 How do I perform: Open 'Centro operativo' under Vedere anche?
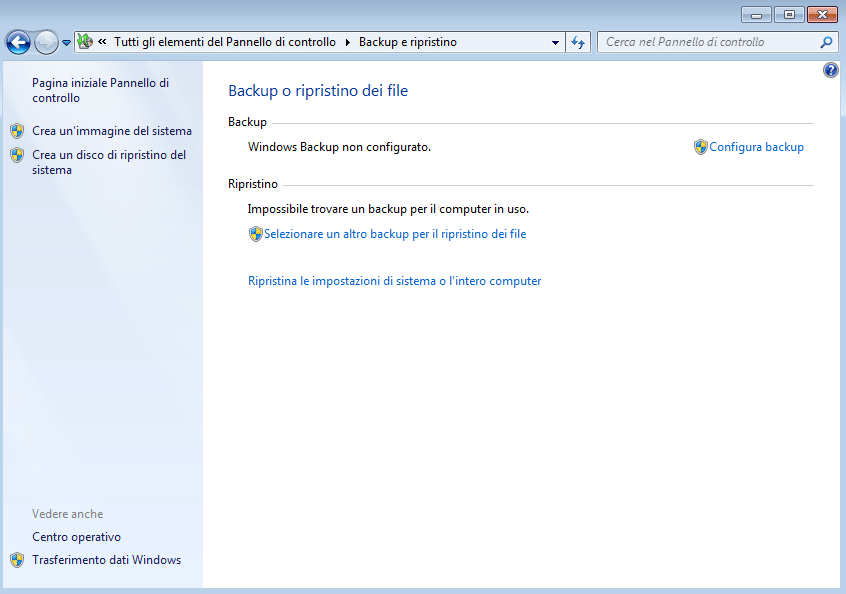click(x=77, y=537)
